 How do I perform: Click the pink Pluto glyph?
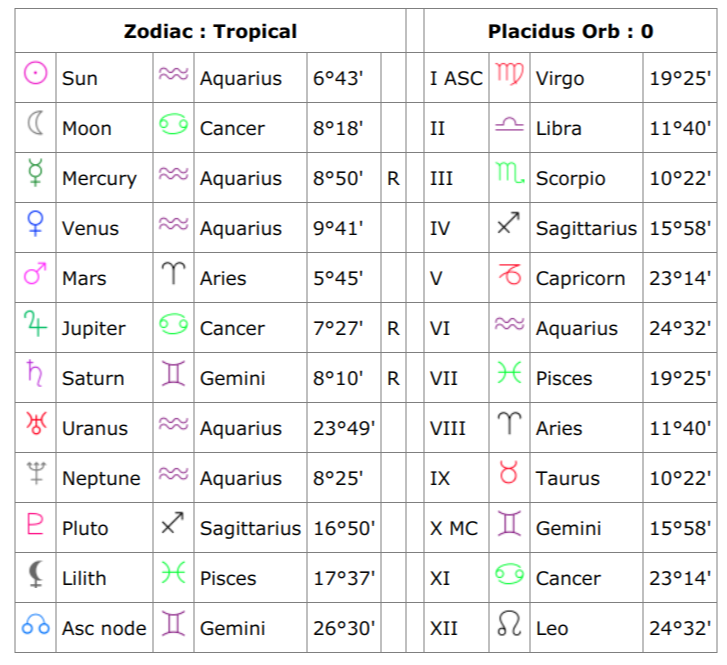[x=35, y=524]
